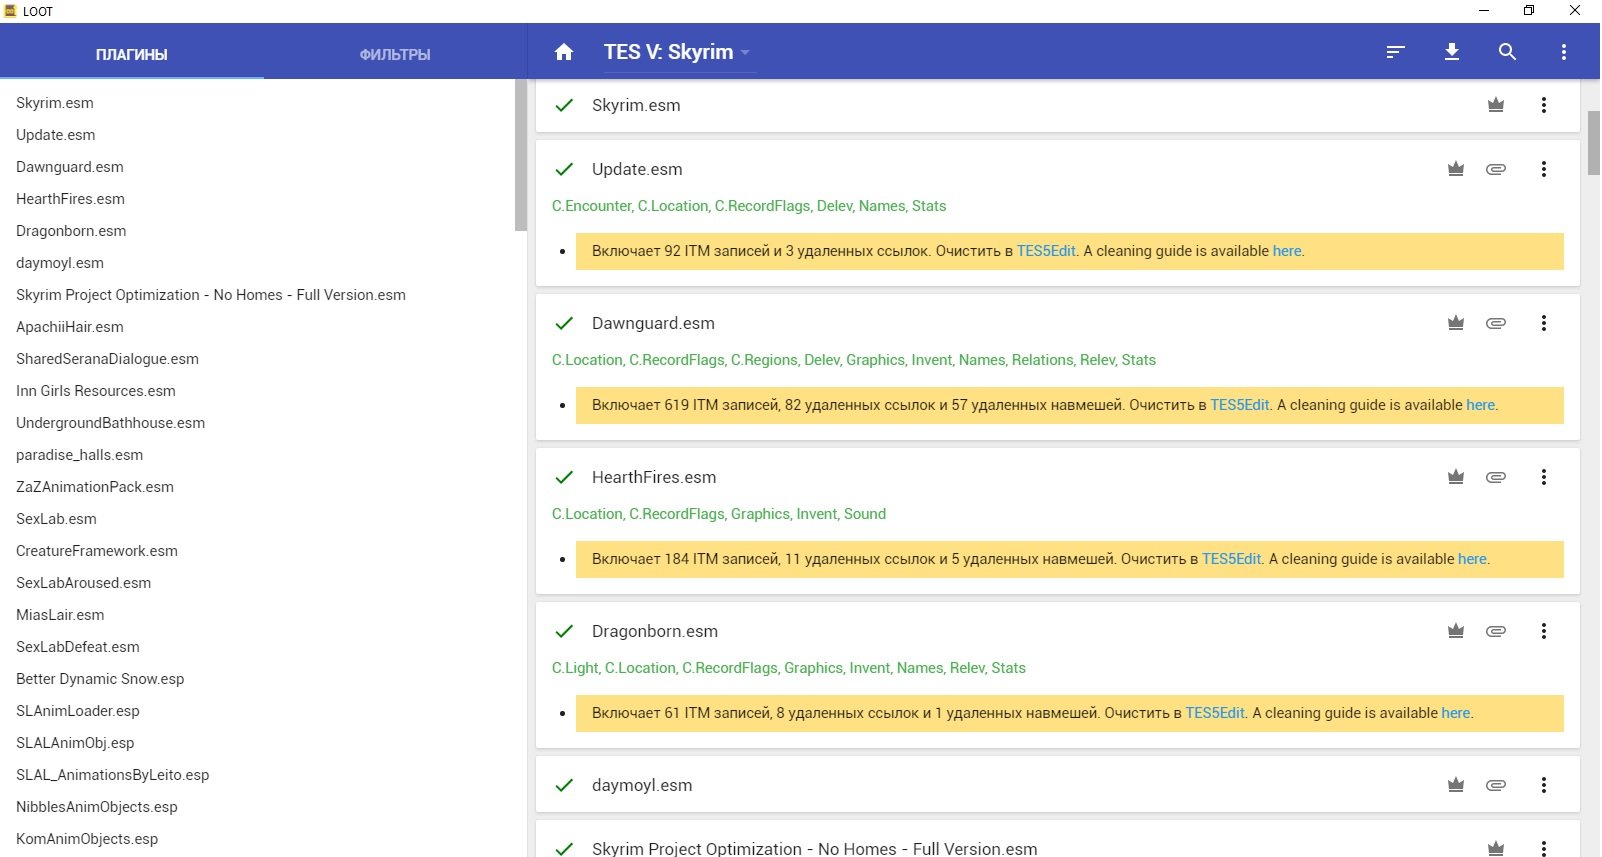1602x857 pixels.
Task: Click crown icon on Dawnguard.esm card
Action: (1456, 323)
